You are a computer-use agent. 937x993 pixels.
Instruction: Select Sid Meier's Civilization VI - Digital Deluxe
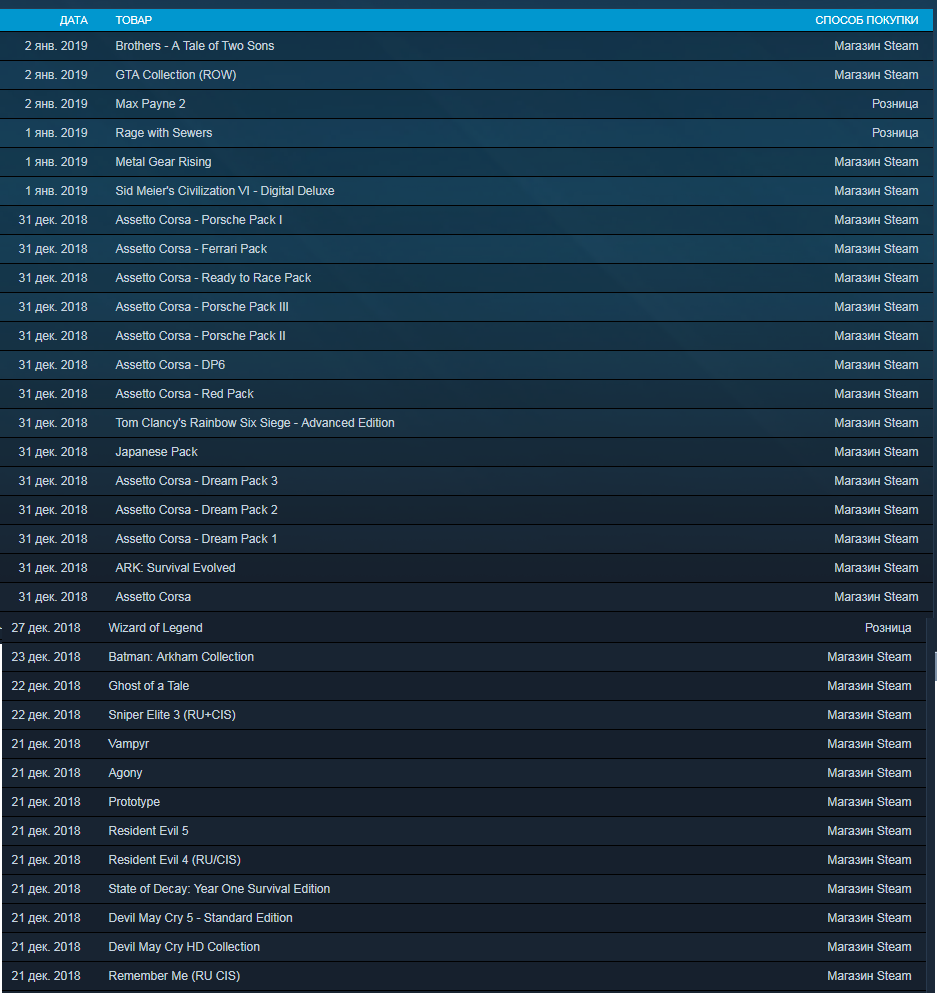tap(225, 191)
